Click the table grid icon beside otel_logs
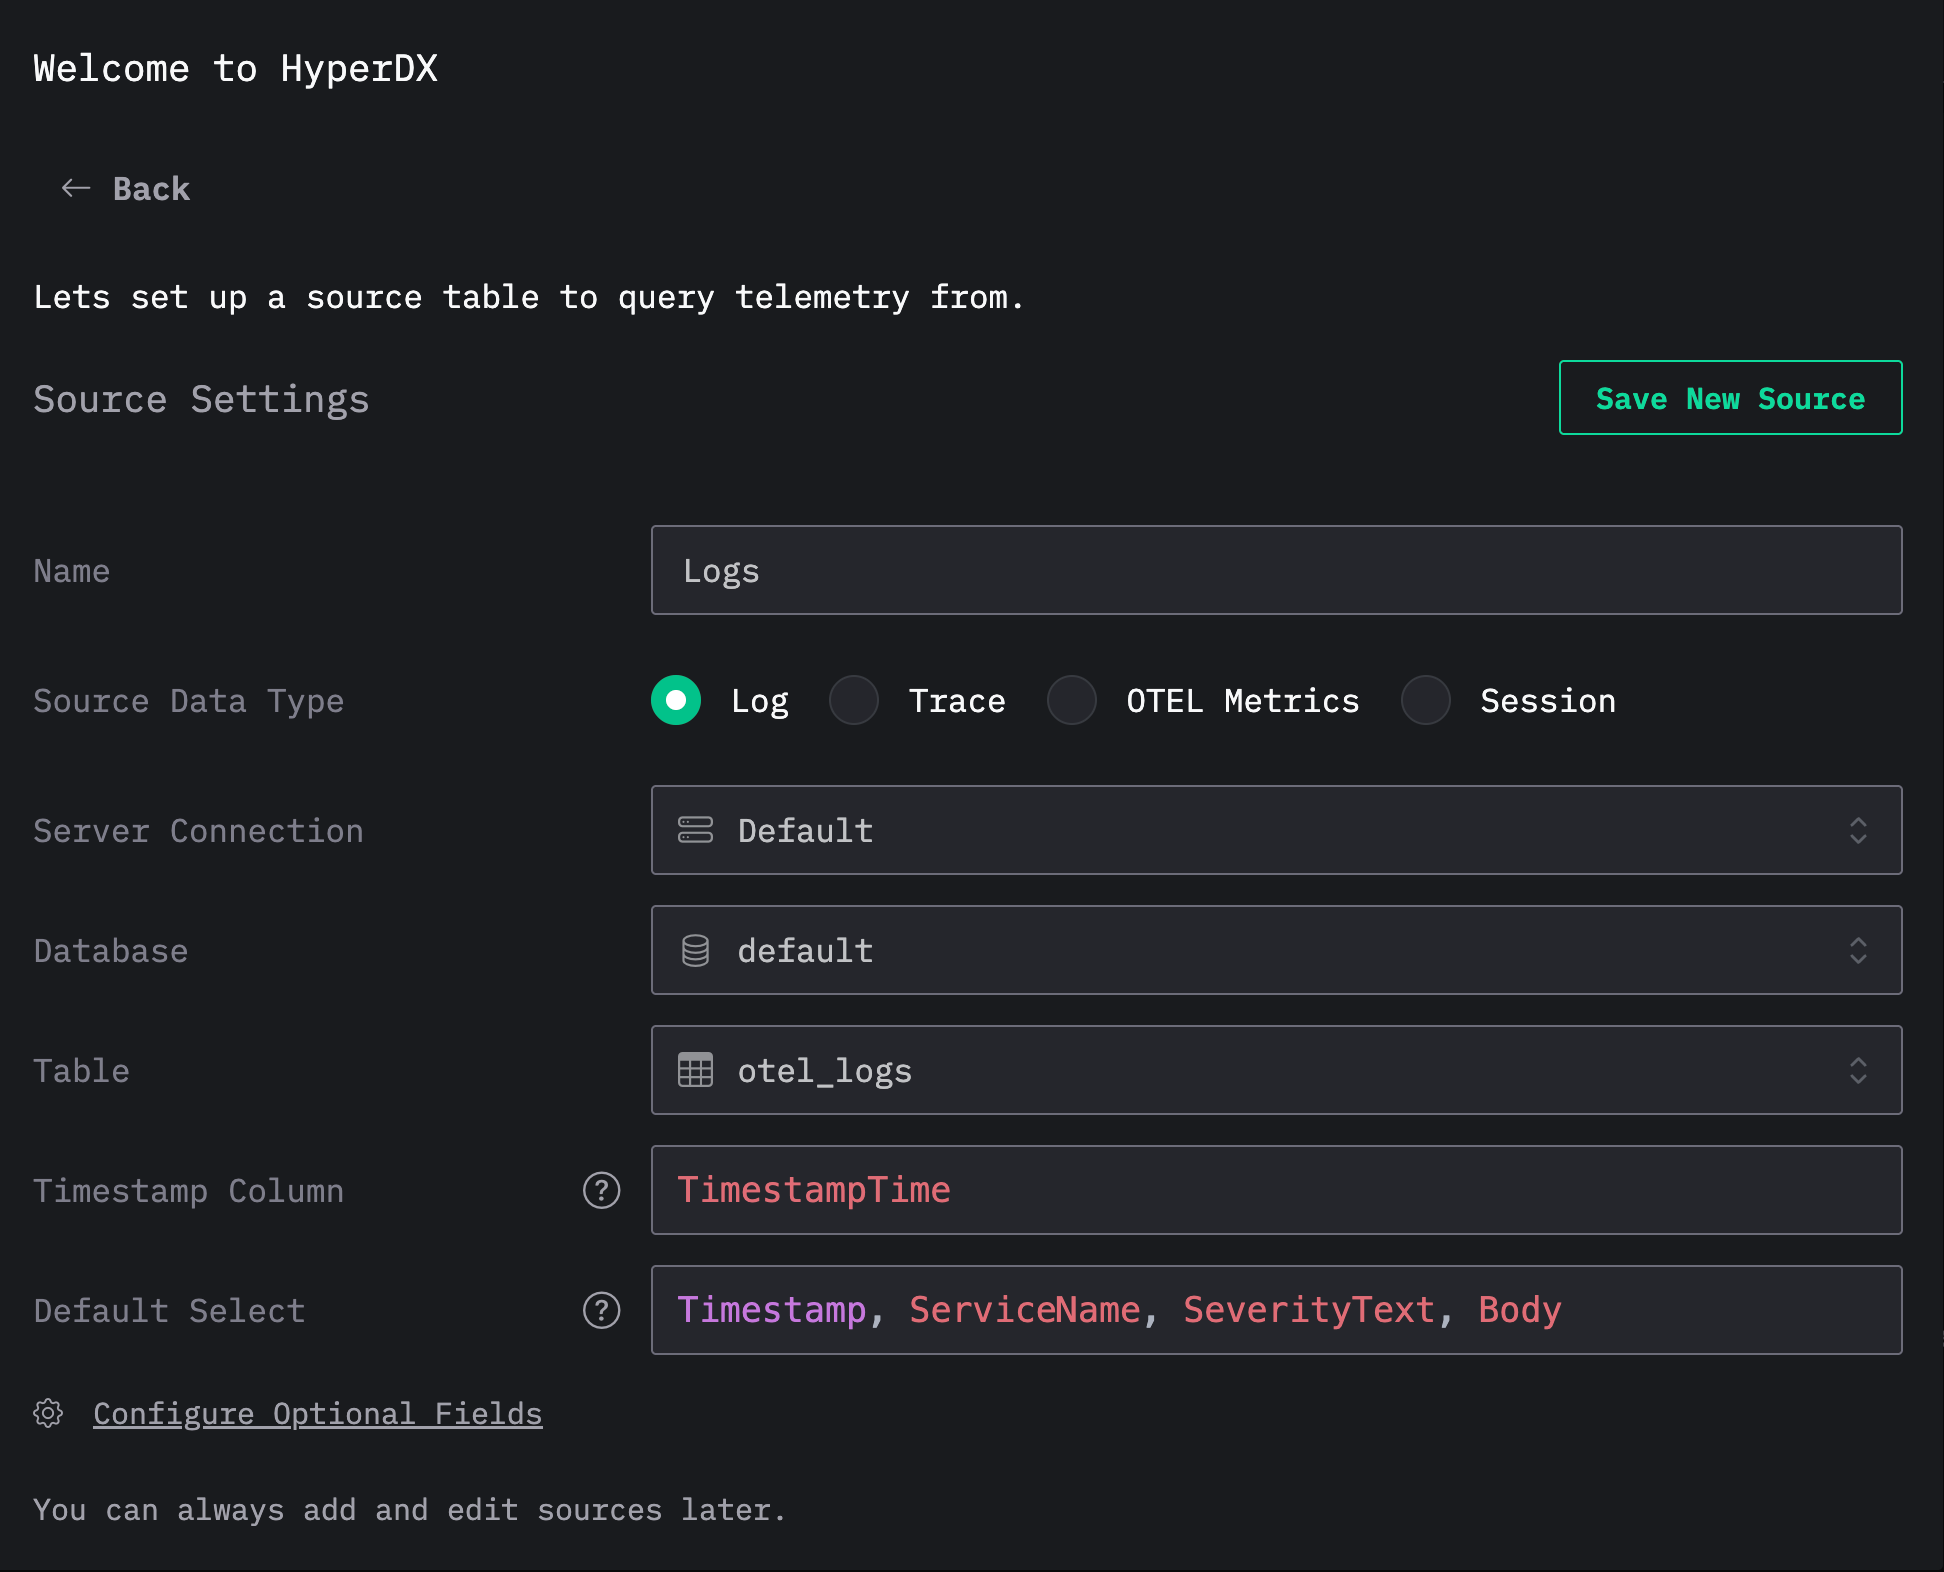Screen dimensions: 1944x1572 [696, 1070]
